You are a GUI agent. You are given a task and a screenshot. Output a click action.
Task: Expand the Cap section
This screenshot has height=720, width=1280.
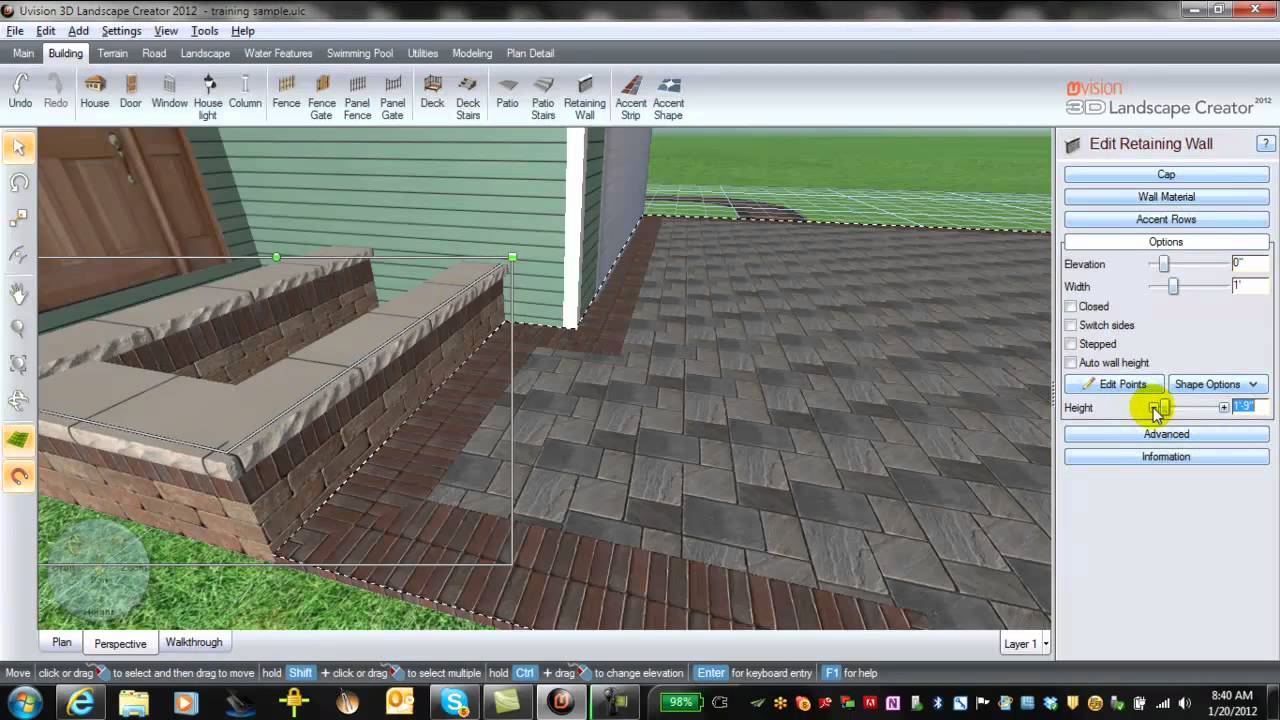pos(1166,174)
